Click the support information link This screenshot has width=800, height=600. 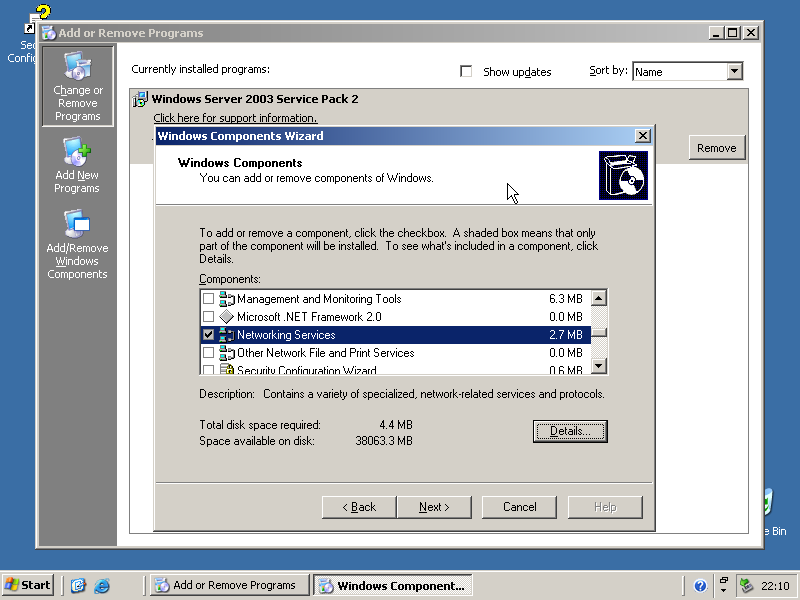[x=235, y=118]
